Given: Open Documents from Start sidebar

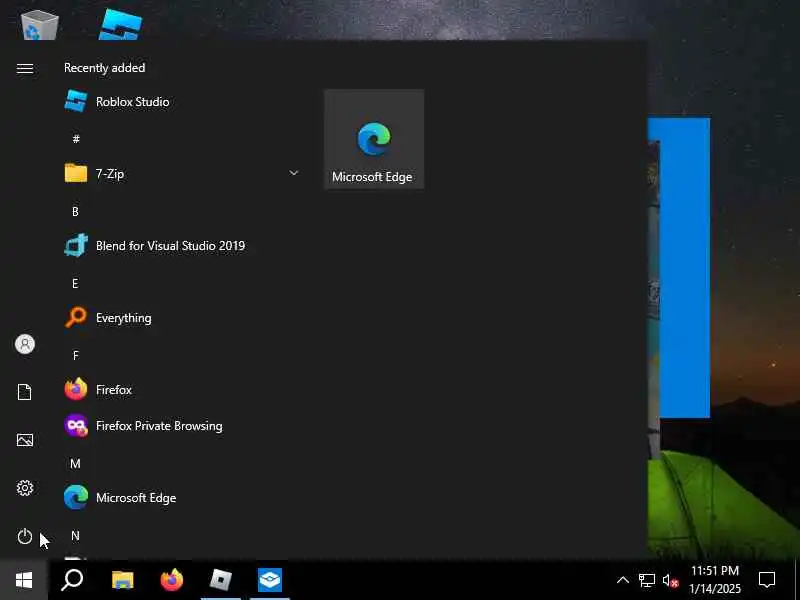Looking at the screenshot, I should click(24, 392).
